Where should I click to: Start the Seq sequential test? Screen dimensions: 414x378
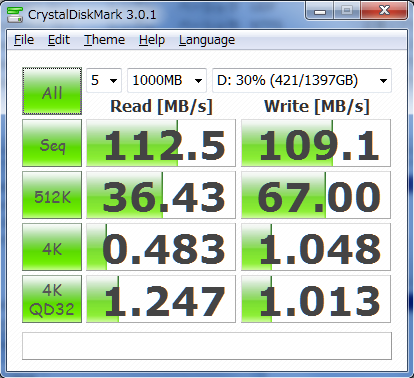(x=52, y=143)
